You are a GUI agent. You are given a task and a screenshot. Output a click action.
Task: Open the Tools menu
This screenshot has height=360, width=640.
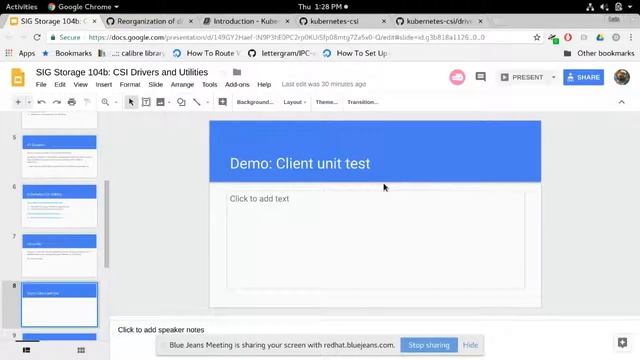pyautogui.click(x=209, y=84)
